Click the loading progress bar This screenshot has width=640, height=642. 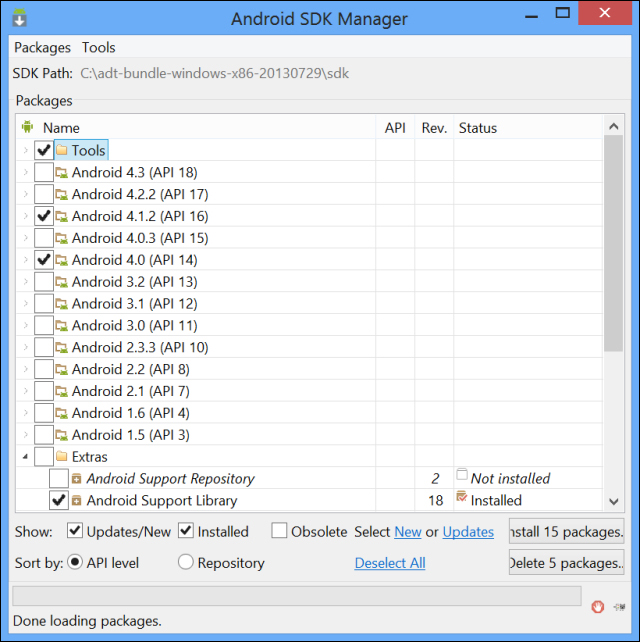tap(297, 596)
